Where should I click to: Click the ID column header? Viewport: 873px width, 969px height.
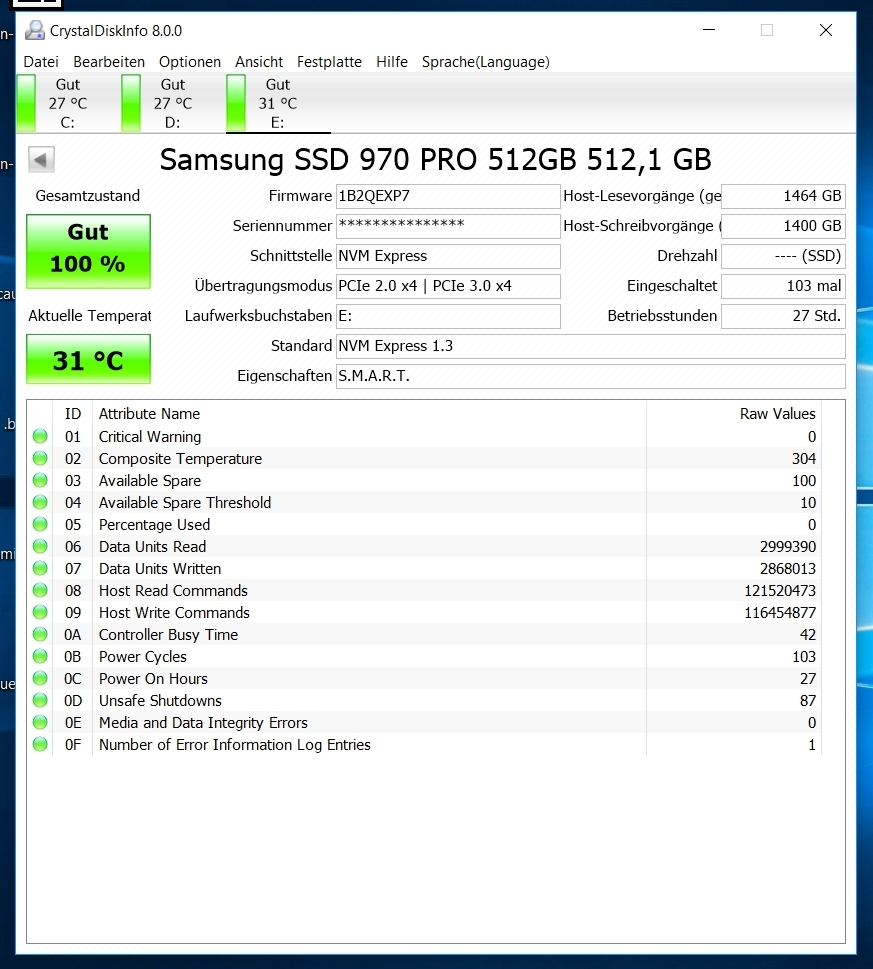click(73, 413)
